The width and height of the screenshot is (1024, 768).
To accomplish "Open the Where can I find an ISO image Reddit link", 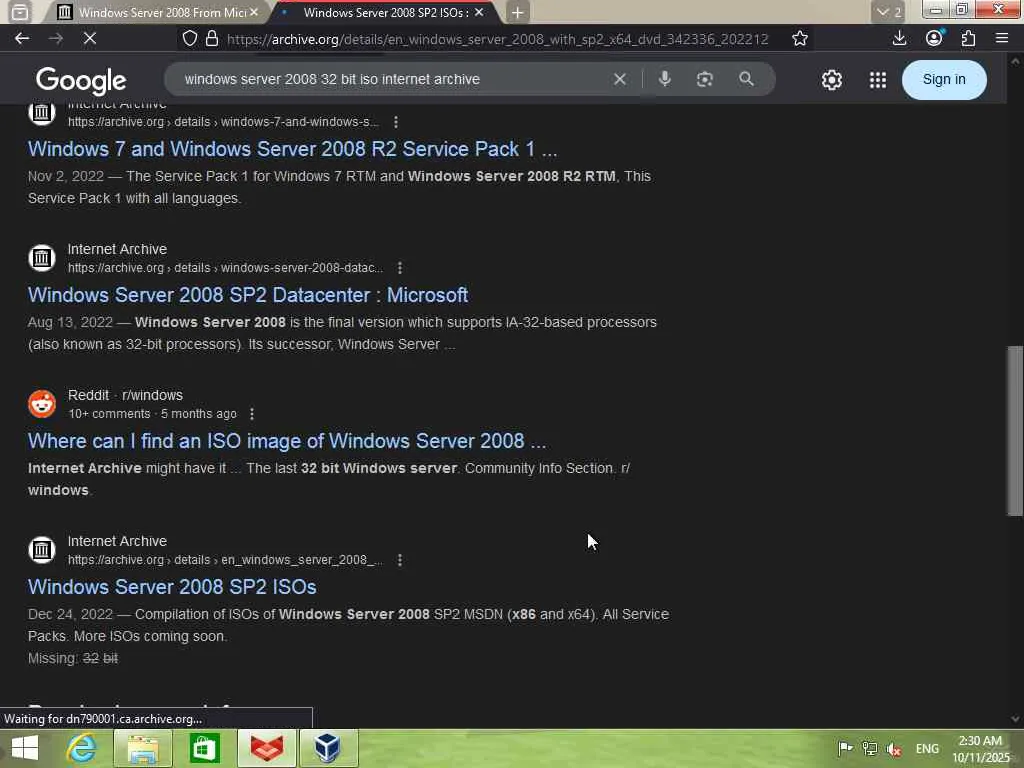I will [287, 441].
